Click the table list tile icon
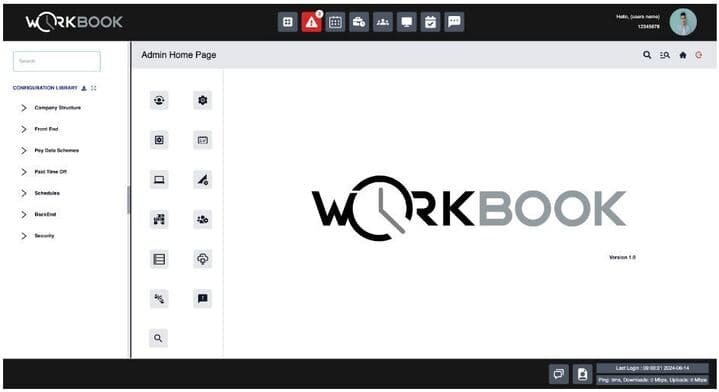 click(x=159, y=259)
